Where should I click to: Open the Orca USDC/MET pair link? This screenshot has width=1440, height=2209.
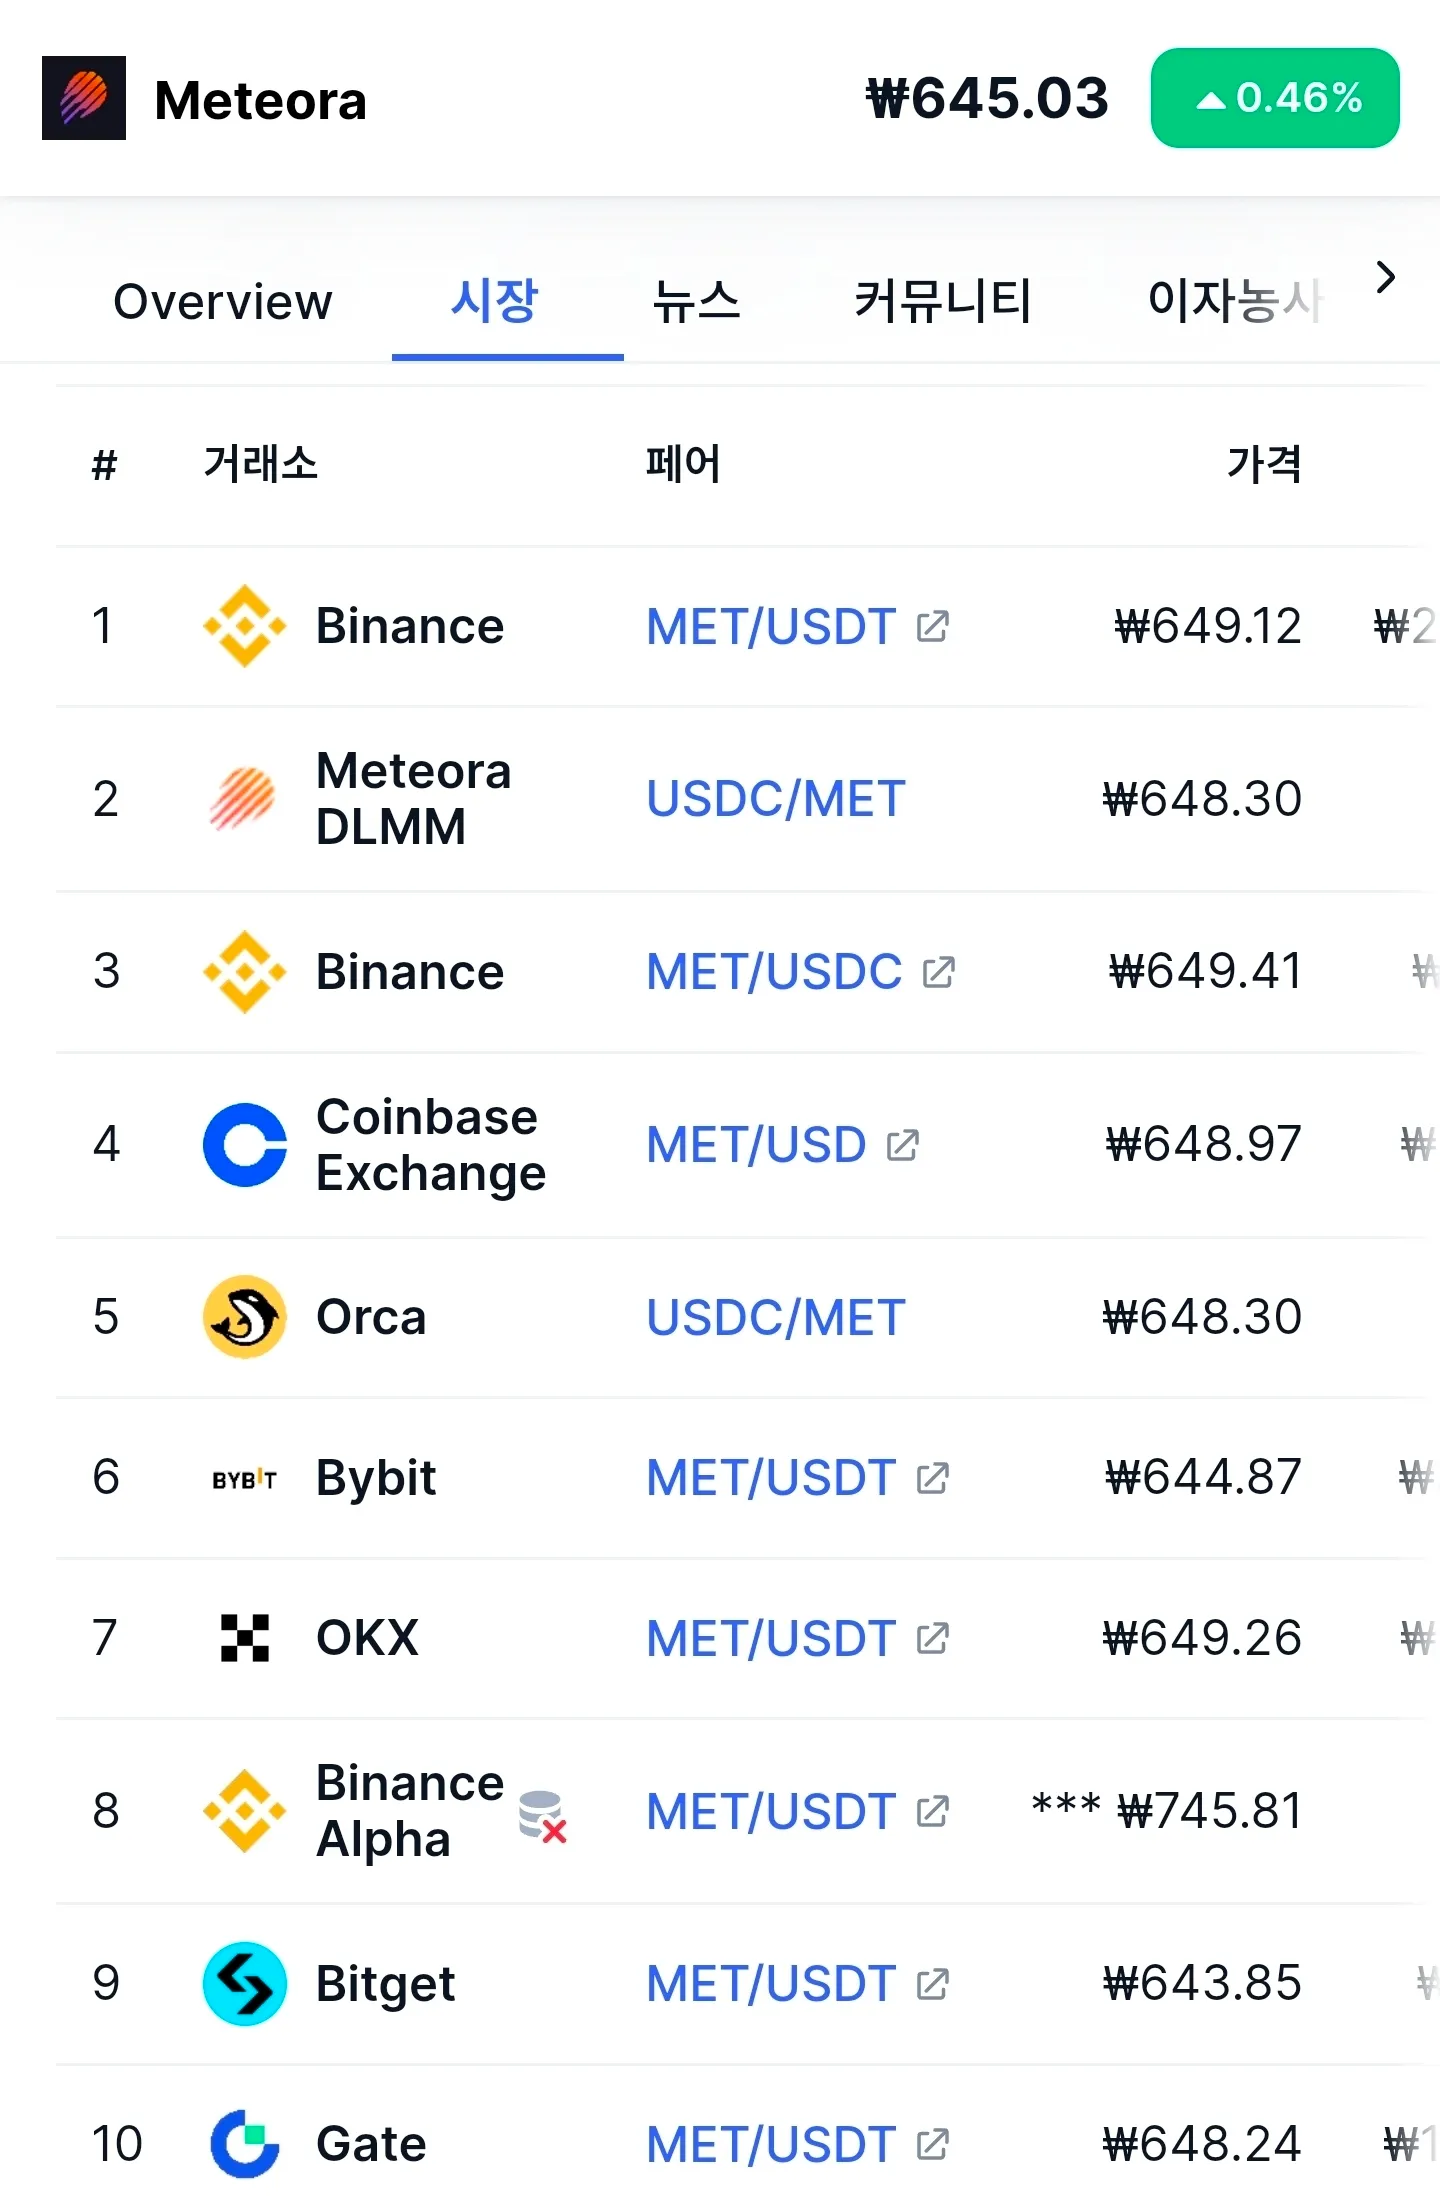click(x=776, y=1318)
